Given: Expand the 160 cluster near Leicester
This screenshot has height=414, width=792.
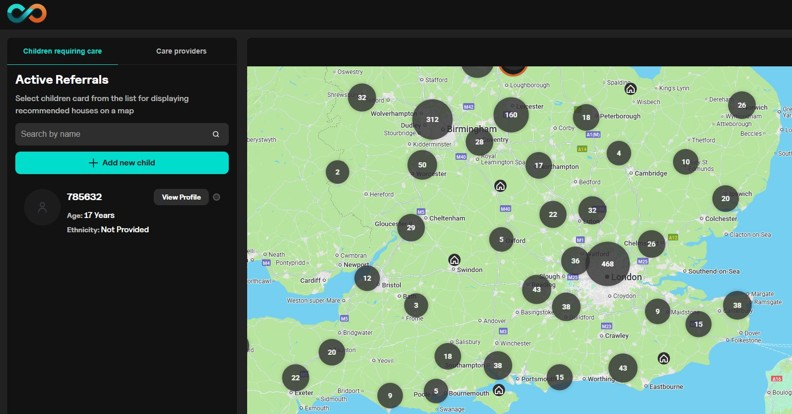Looking at the screenshot, I should pyautogui.click(x=511, y=114).
